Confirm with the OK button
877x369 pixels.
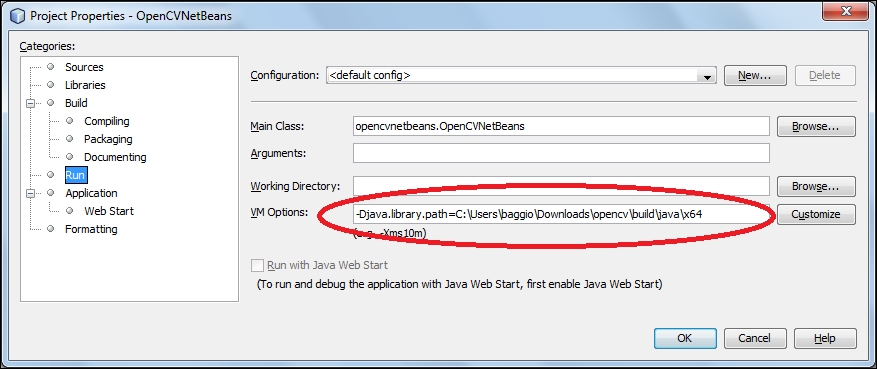pos(685,338)
